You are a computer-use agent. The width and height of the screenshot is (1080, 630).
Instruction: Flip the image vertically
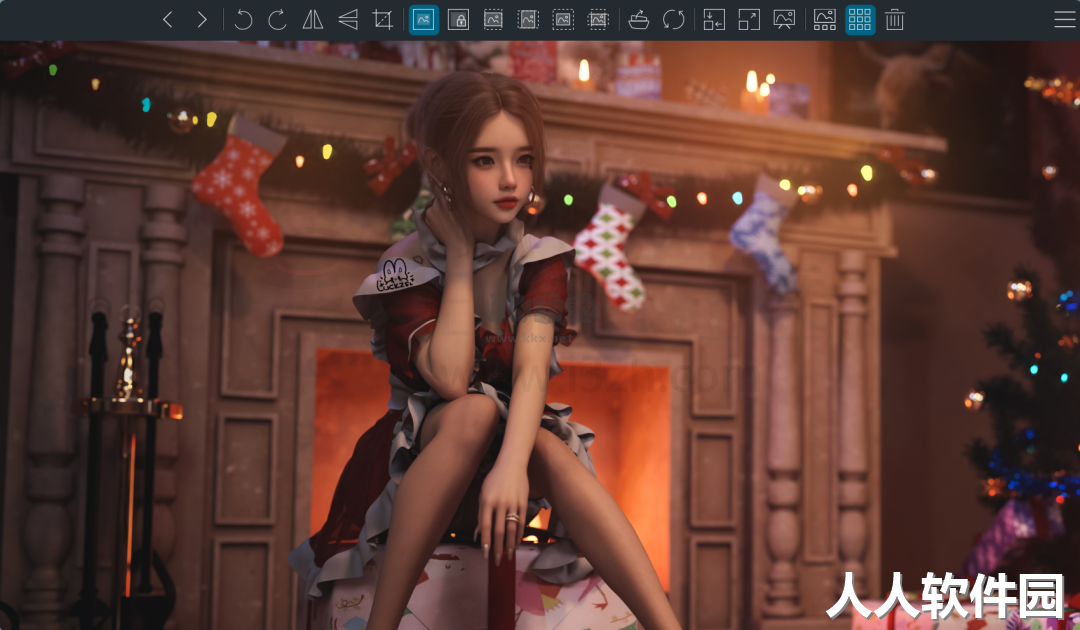[348, 20]
